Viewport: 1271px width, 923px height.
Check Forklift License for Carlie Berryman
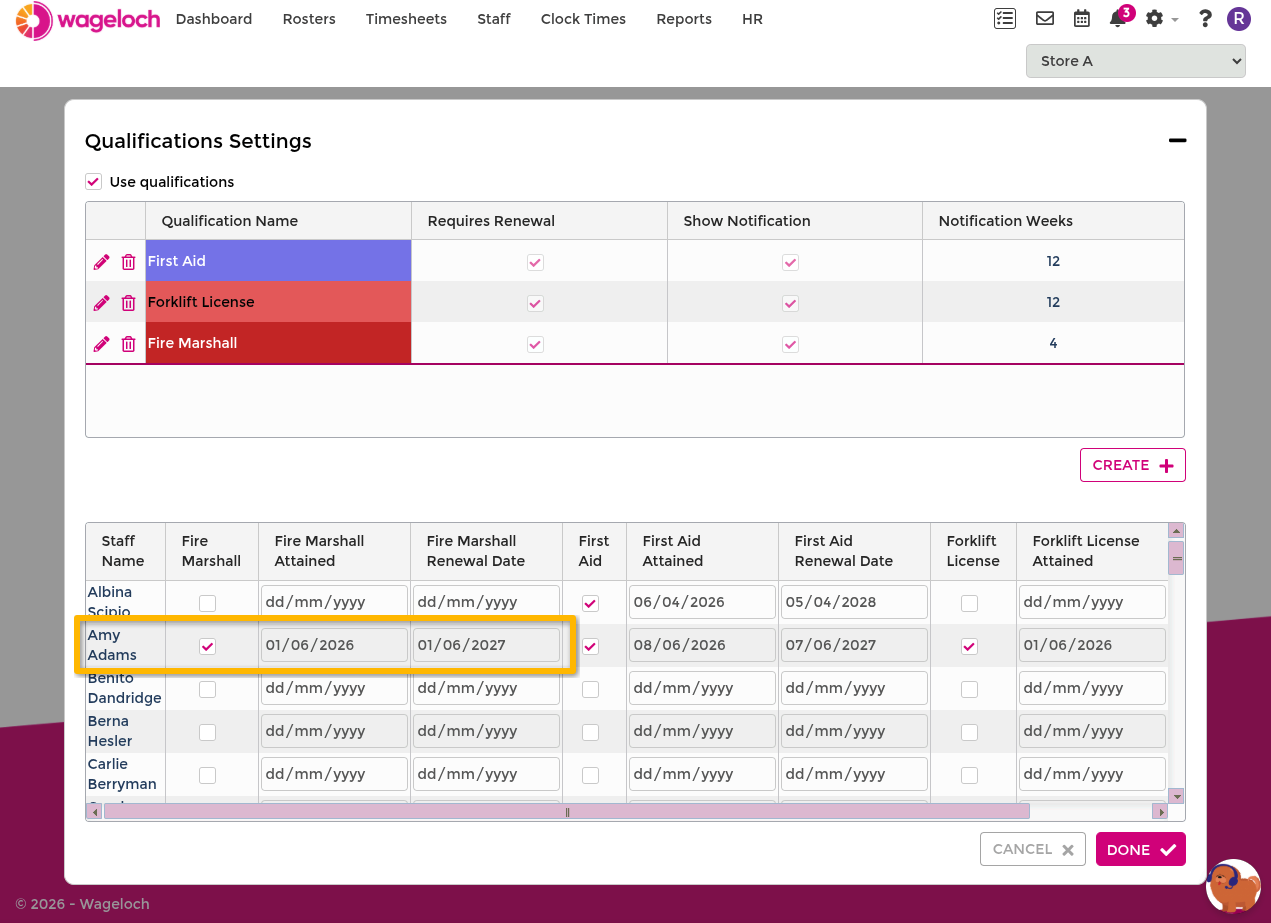[969, 775]
